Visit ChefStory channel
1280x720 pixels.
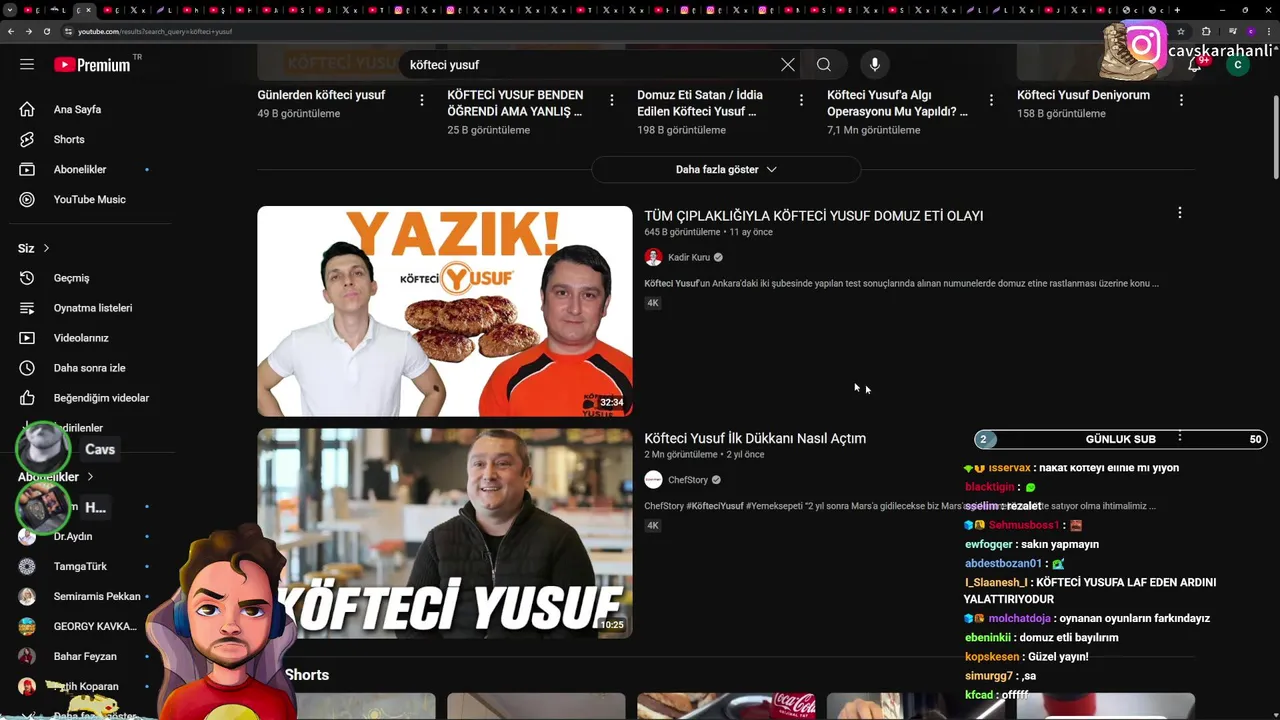click(x=688, y=480)
